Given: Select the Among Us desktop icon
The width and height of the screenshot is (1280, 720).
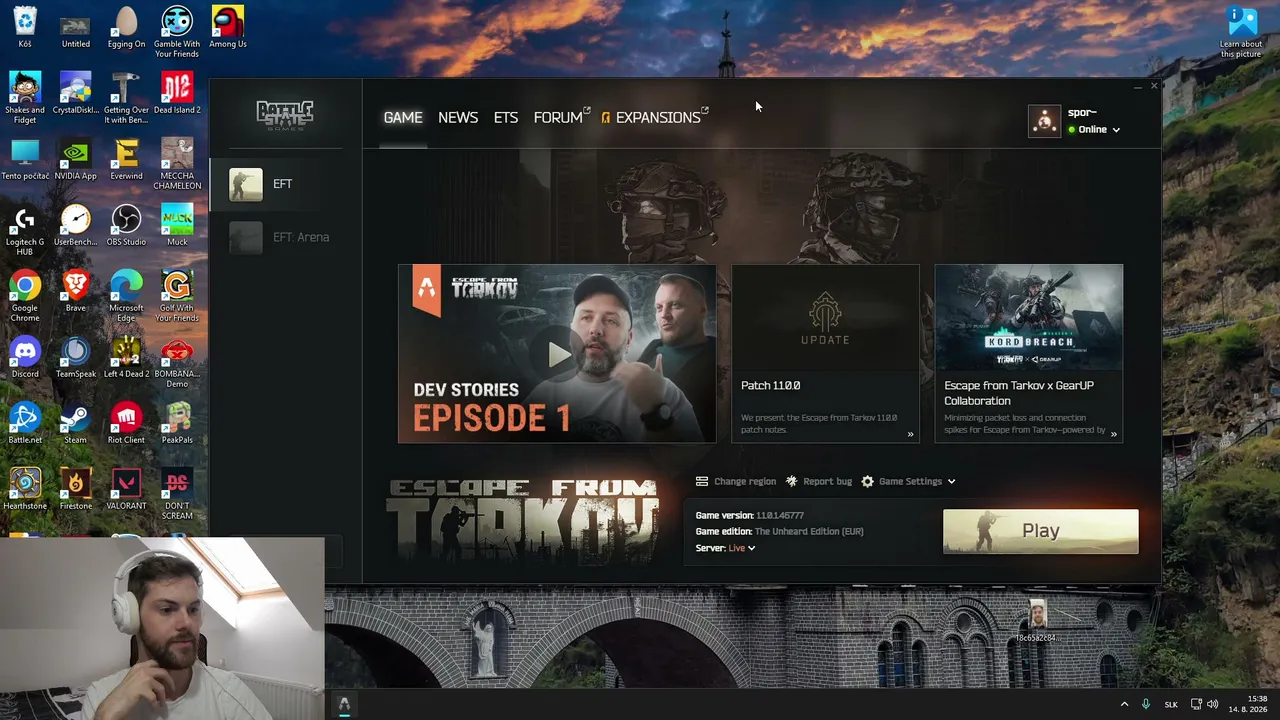Looking at the screenshot, I should click(x=228, y=27).
